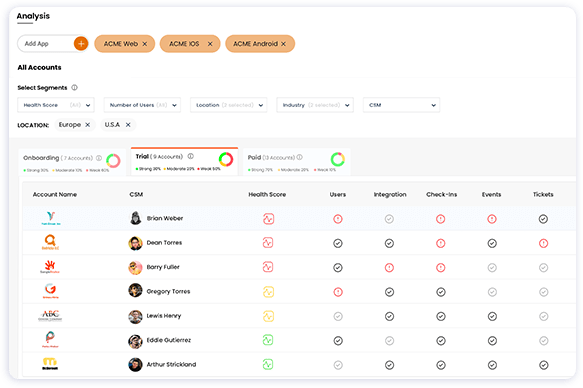Click Brian Weber's red health score icon
This screenshot has height=388, width=583.
pyautogui.click(x=268, y=219)
